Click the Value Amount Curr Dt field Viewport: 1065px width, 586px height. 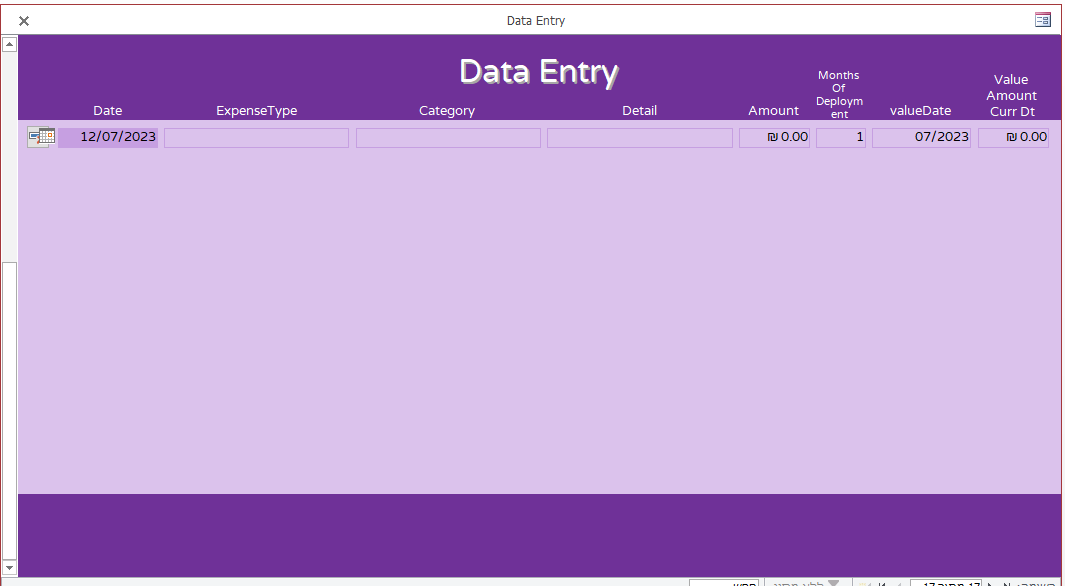pos(1013,138)
